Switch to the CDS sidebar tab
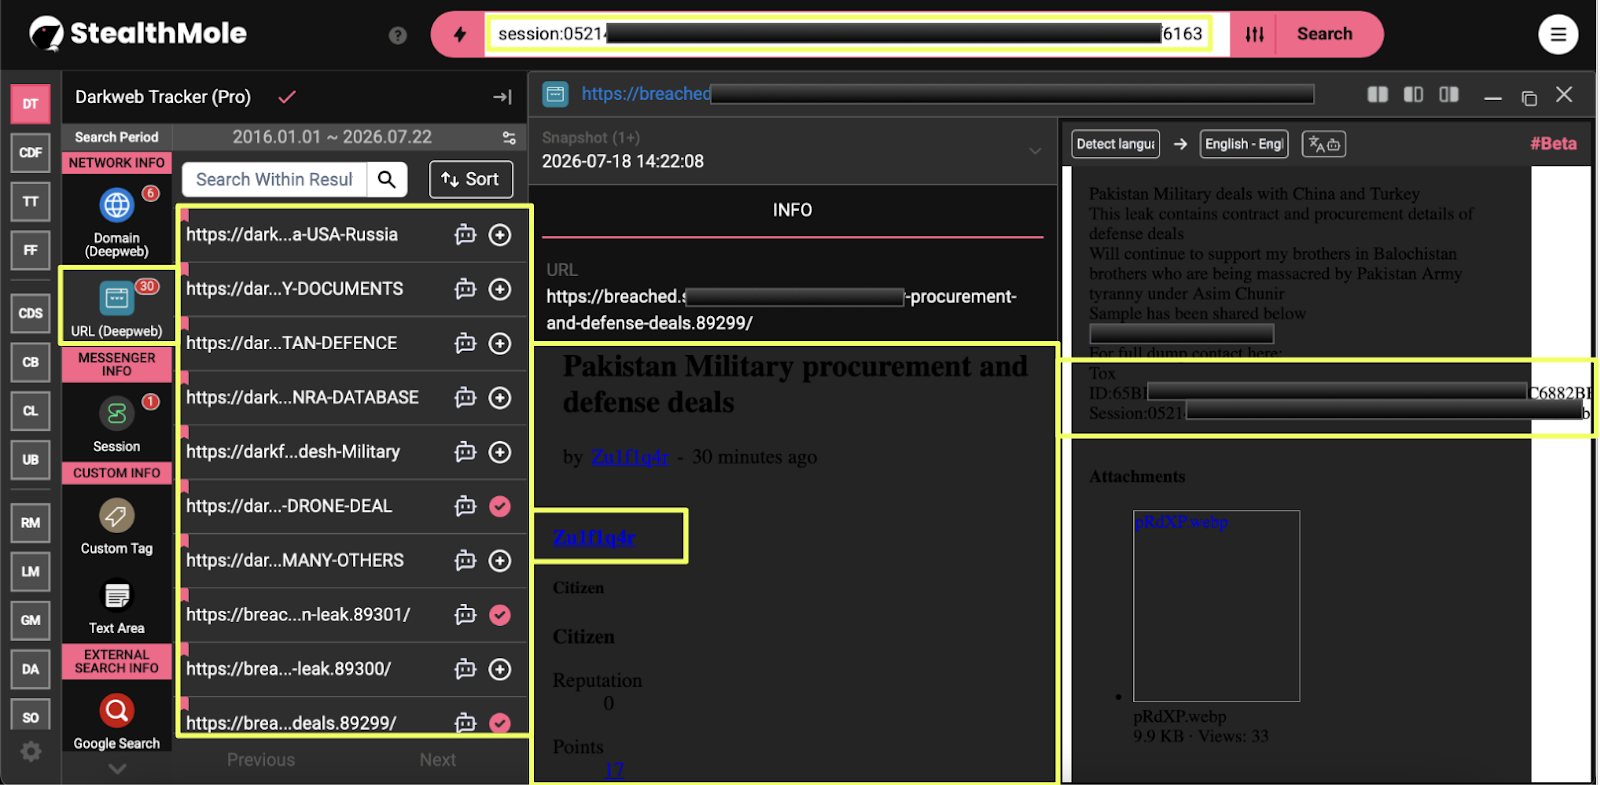The width and height of the screenshot is (1600, 785). (x=31, y=313)
